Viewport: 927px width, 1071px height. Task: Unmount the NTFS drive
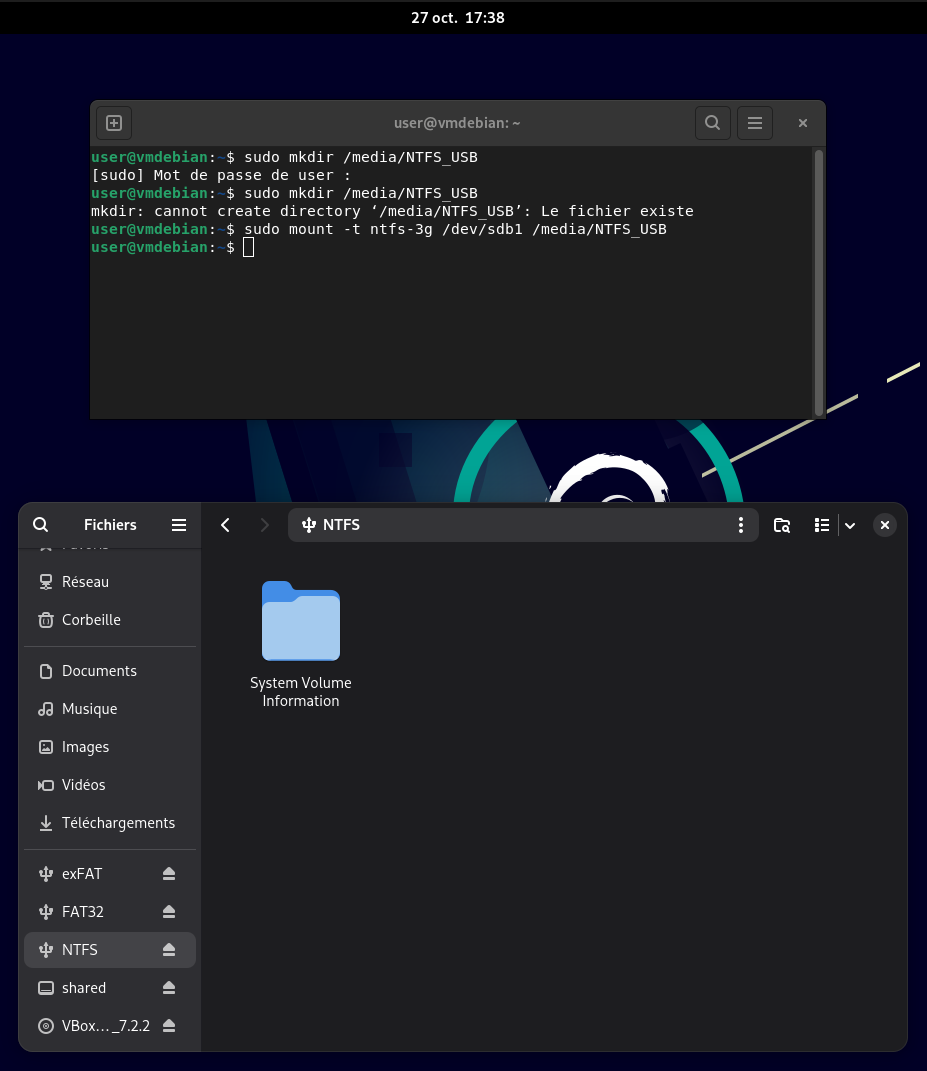(169, 950)
